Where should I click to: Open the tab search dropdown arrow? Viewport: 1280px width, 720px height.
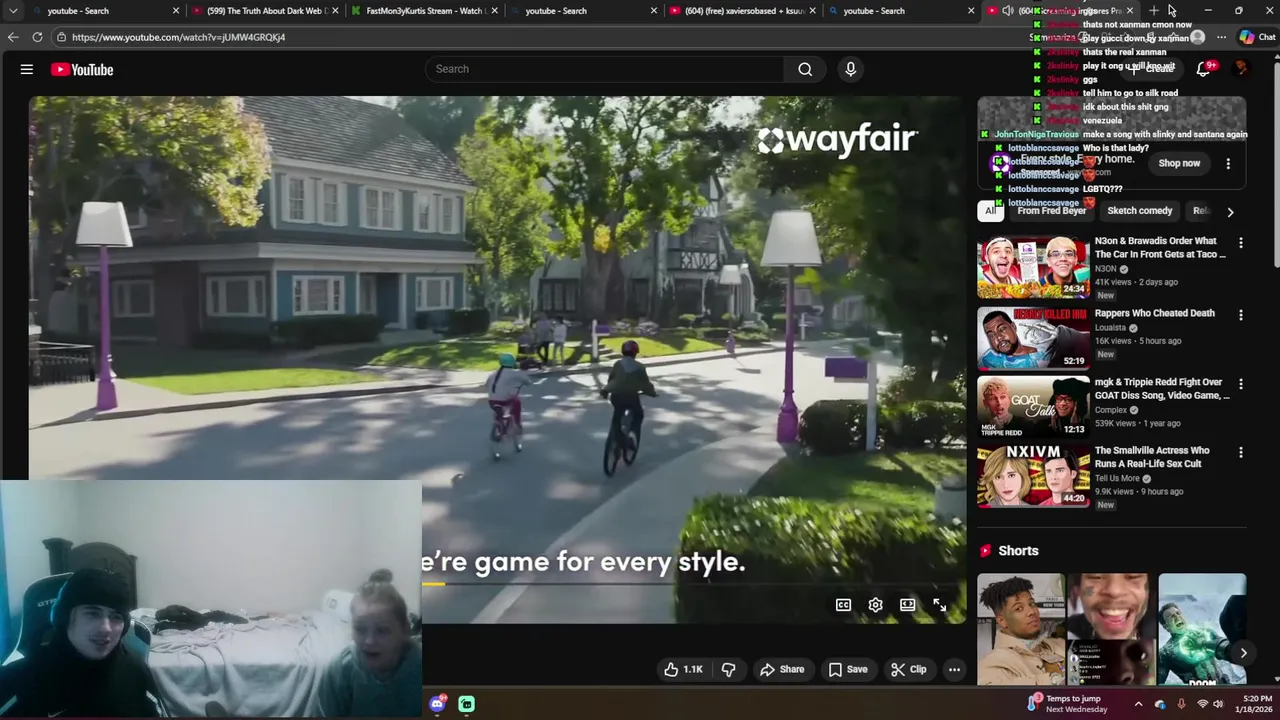[x=13, y=11]
